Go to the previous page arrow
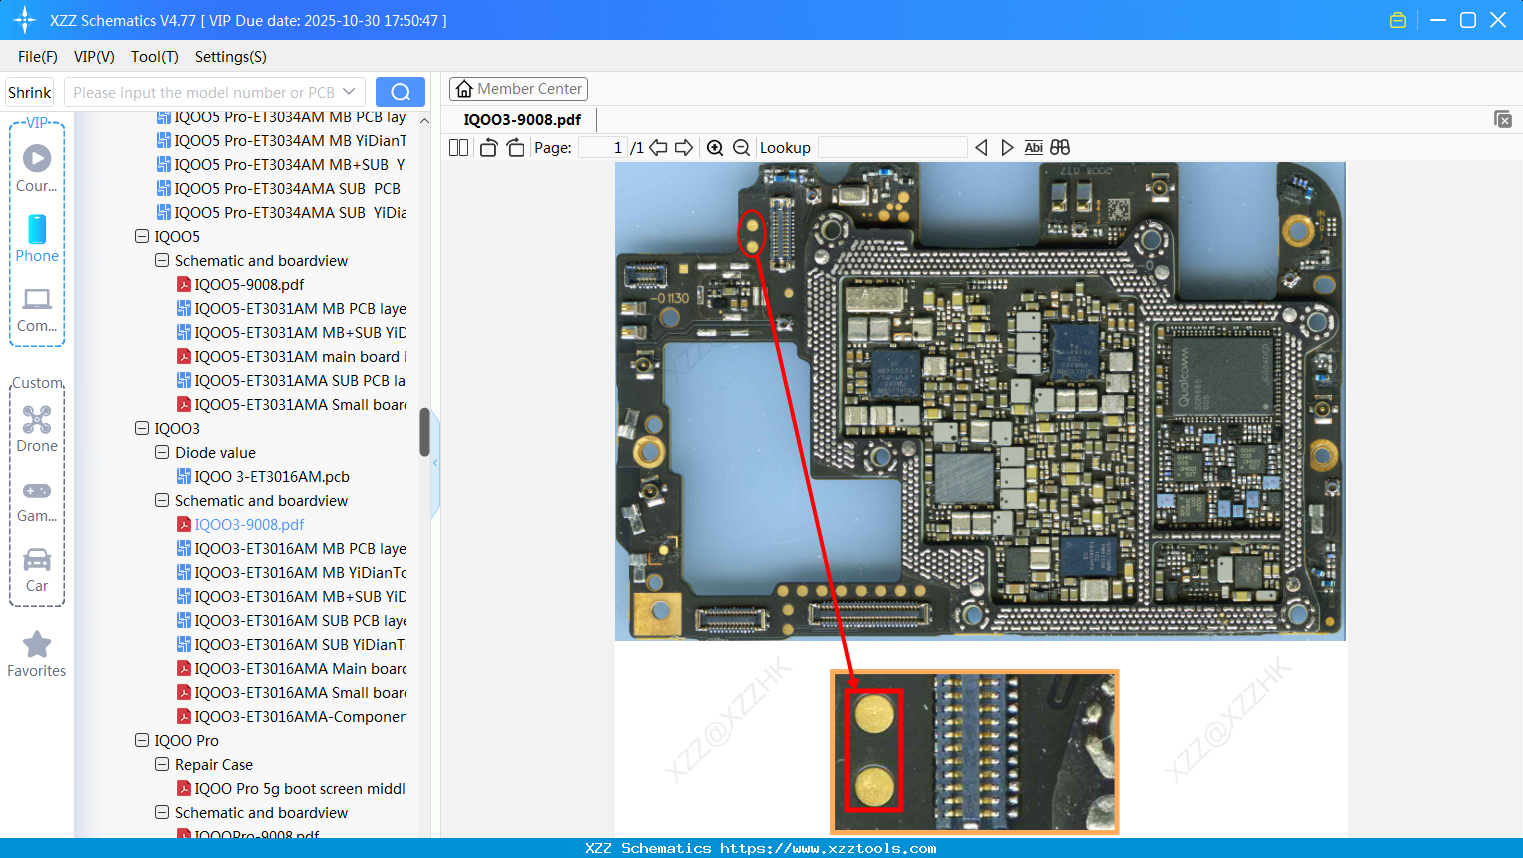The height and width of the screenshot is (858, 1523). [x=658, y=147]
